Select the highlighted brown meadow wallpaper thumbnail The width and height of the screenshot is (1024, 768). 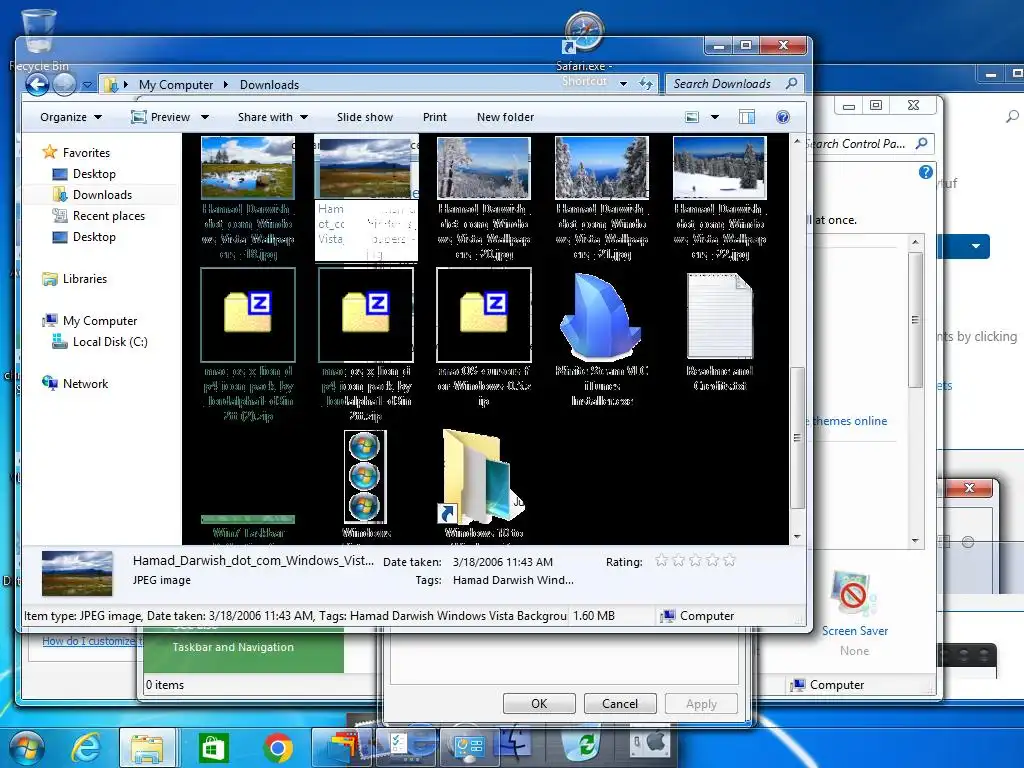coord(366,168)
